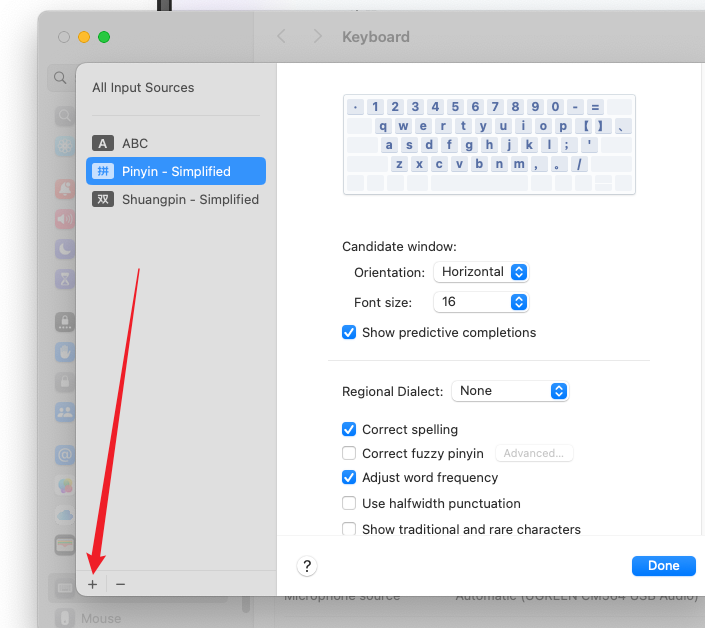
Task: Click the back arrow in Keyboard header
Action: tap(282, 36)
